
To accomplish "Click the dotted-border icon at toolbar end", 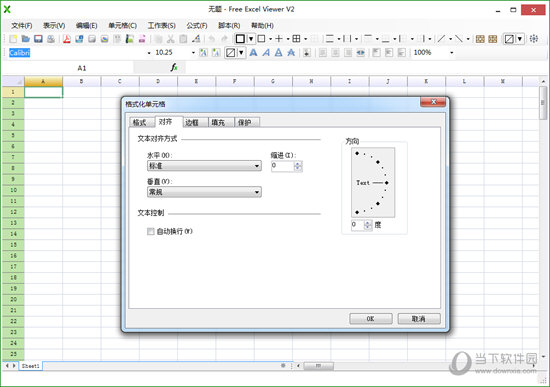I will (x=534, y=39).
